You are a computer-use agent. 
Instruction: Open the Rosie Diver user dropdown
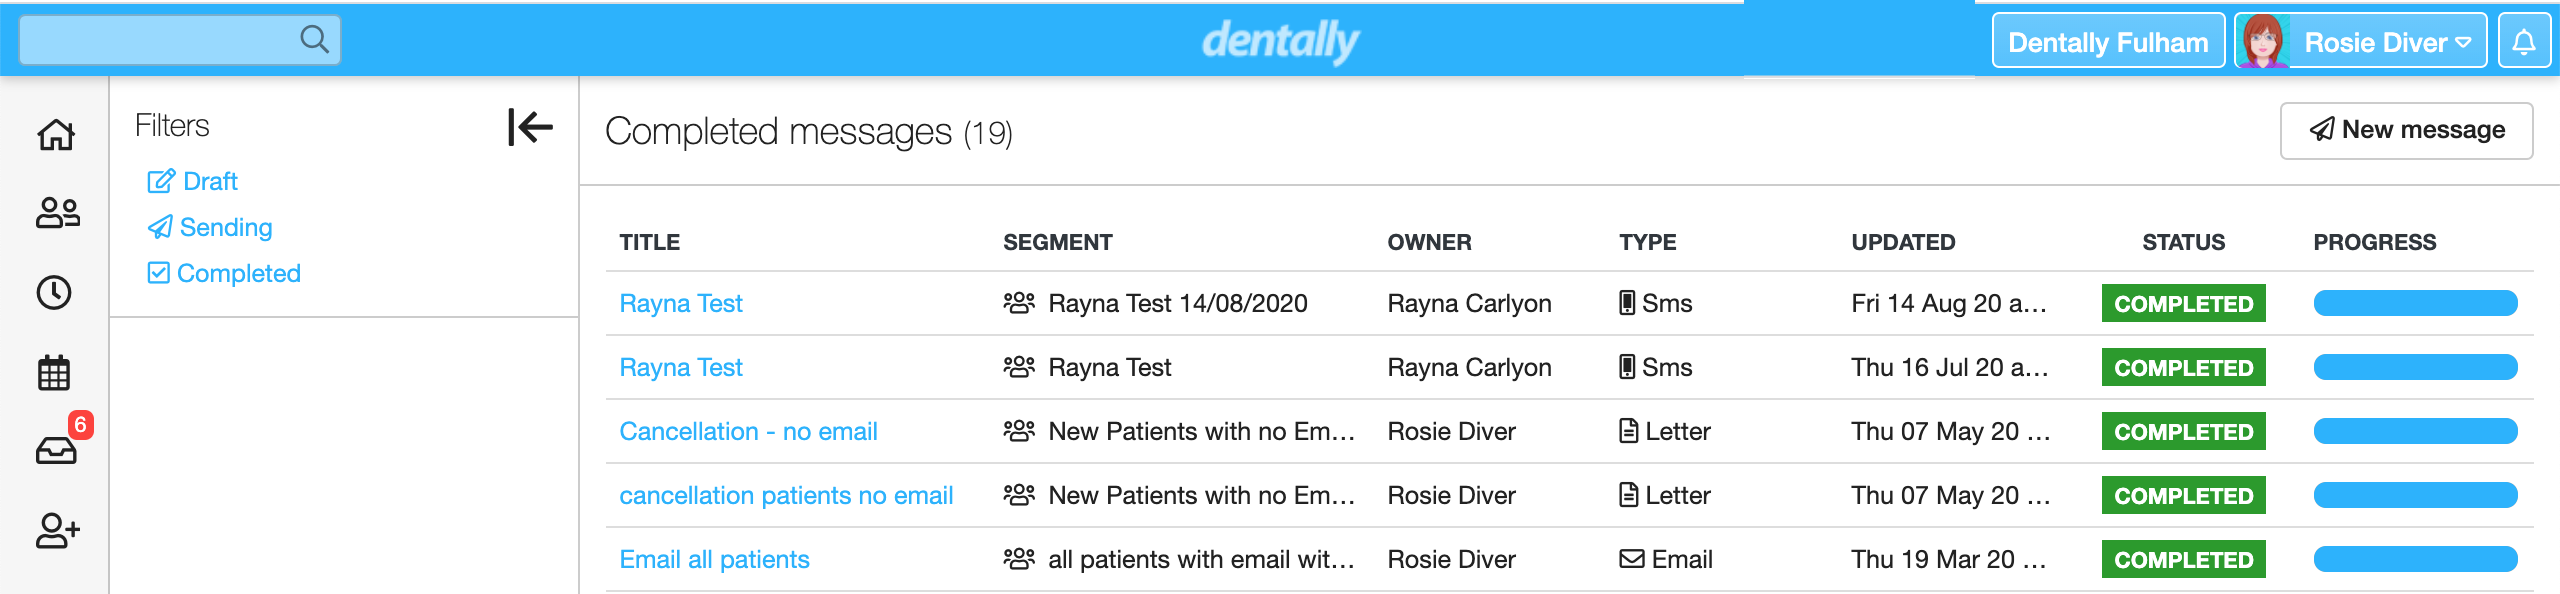[2384, 42]
